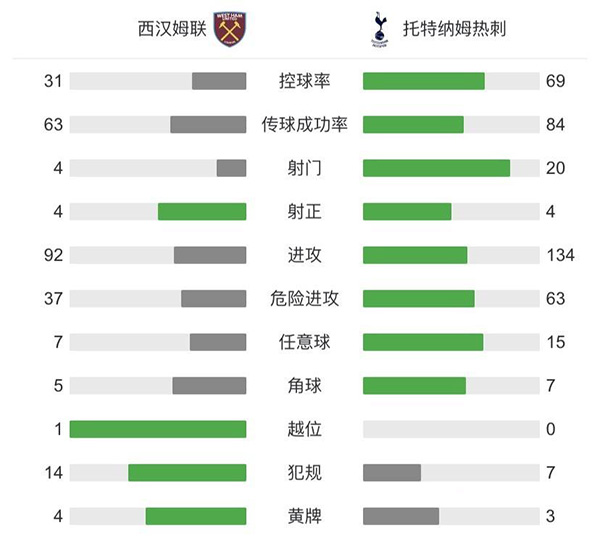Screen dimensions: 600x536
Task: Click West Ham's attacks value 92
Action: pos(53,255)
